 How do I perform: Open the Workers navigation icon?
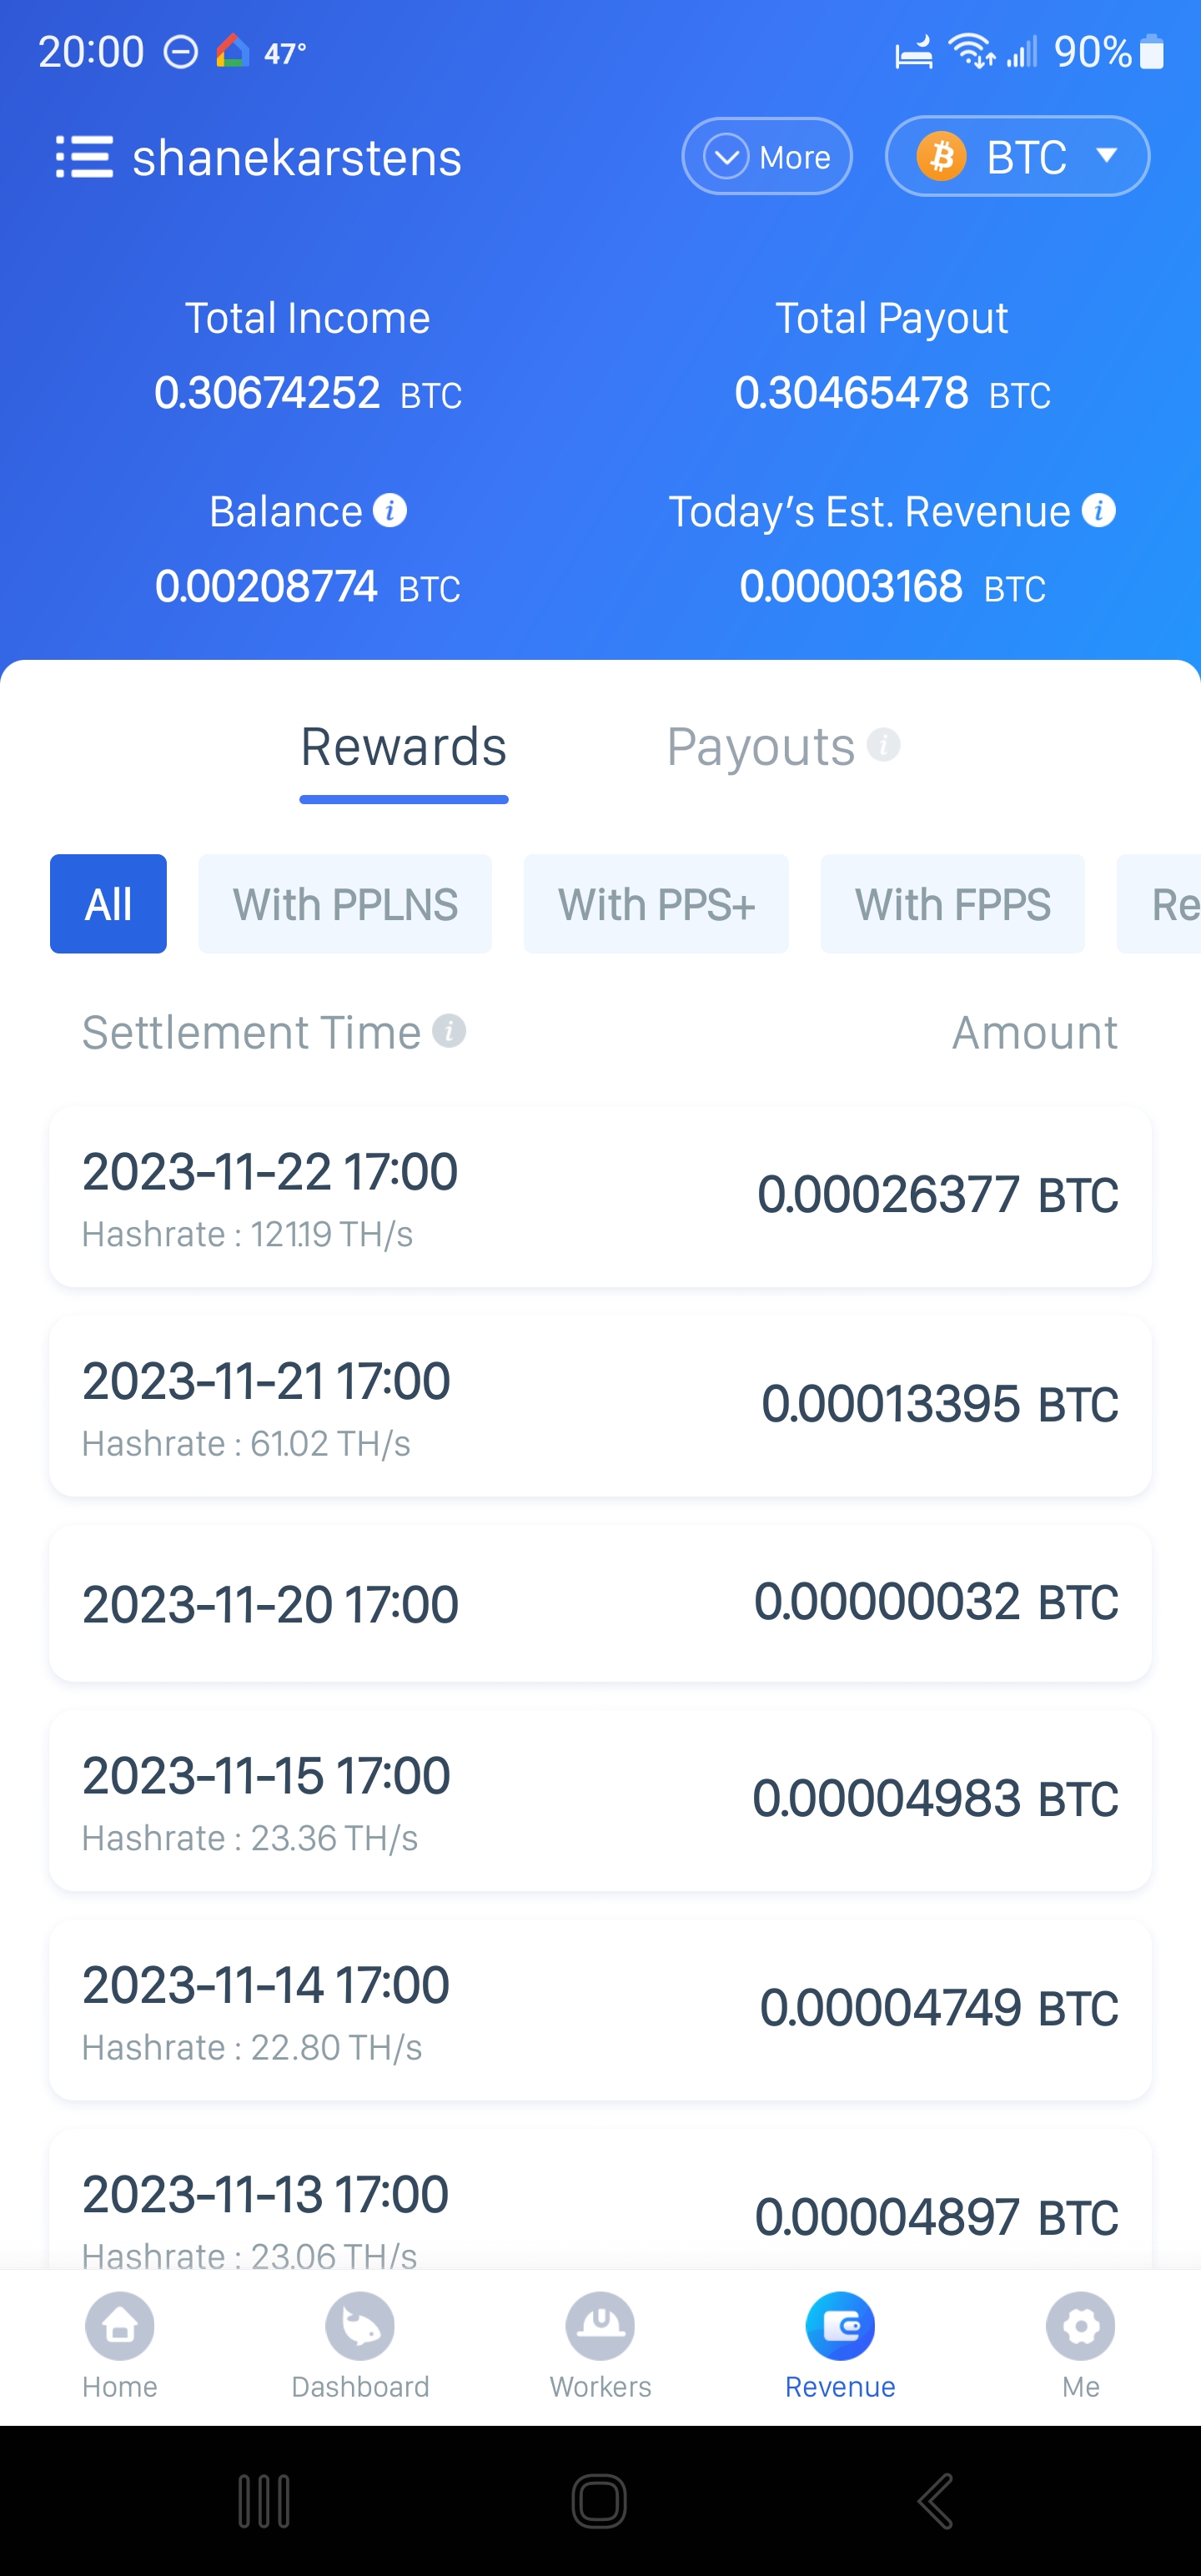[x=600, y=2326]
